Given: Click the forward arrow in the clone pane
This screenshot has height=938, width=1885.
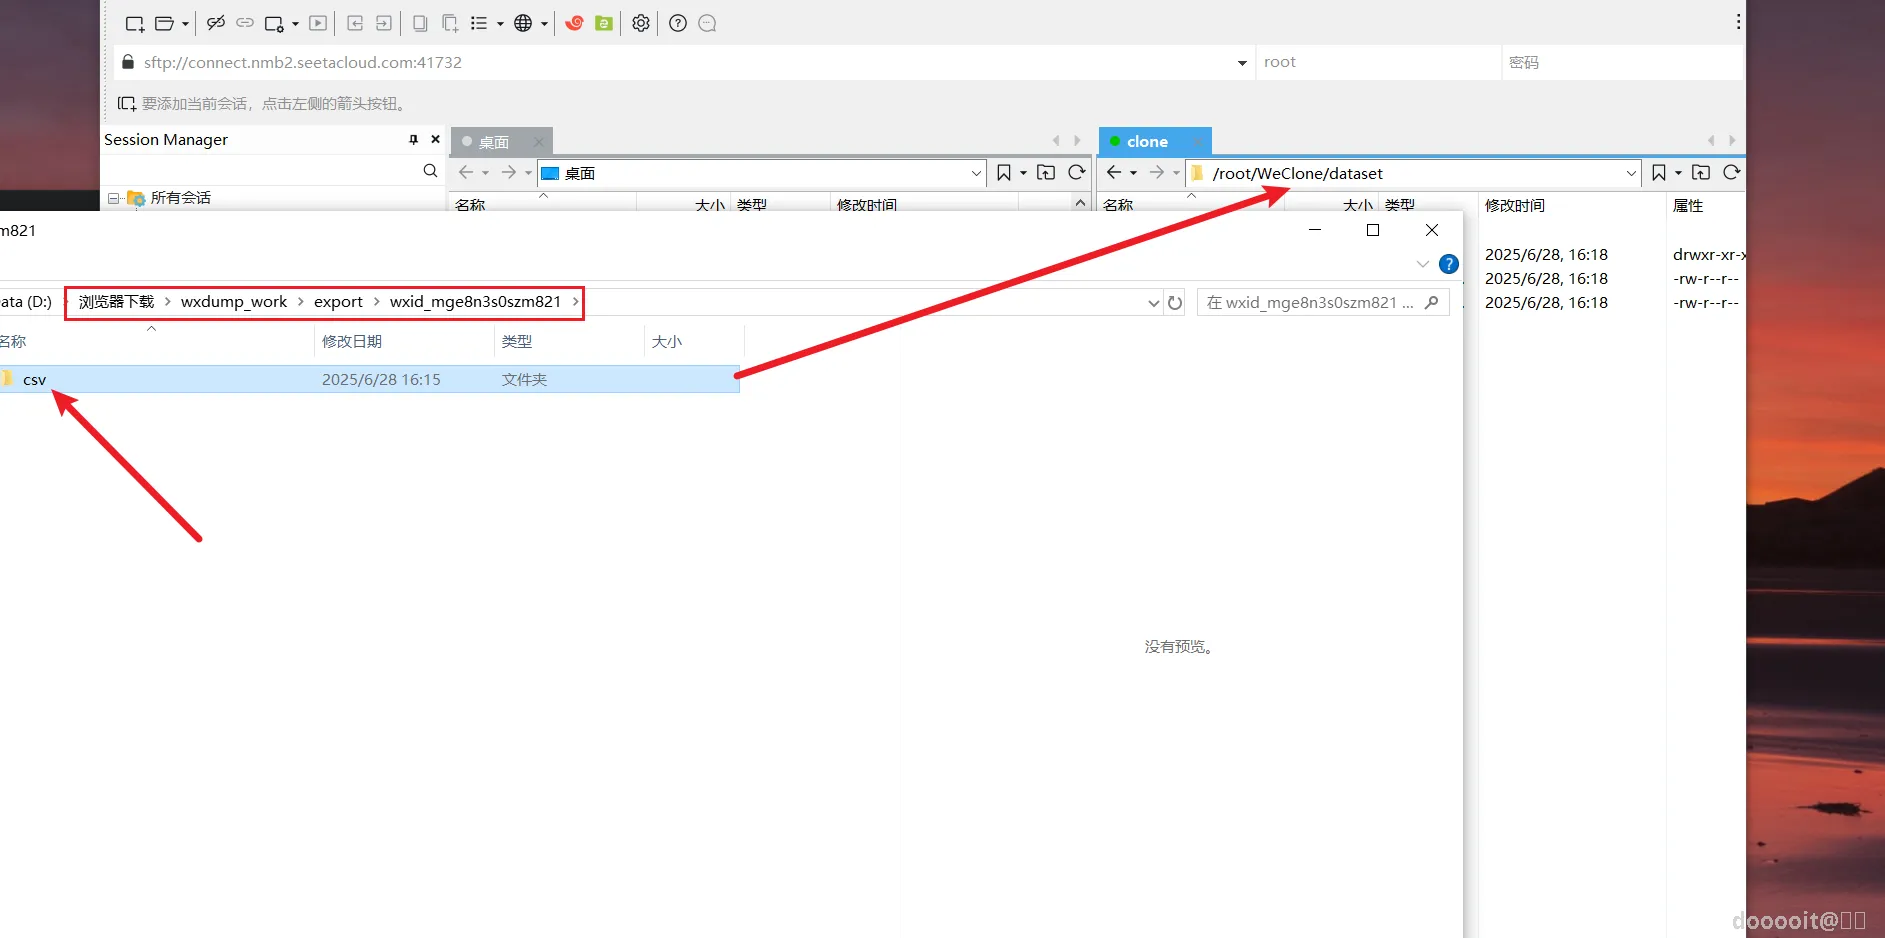Looking at the screenshot, I should pos(1157,173).
